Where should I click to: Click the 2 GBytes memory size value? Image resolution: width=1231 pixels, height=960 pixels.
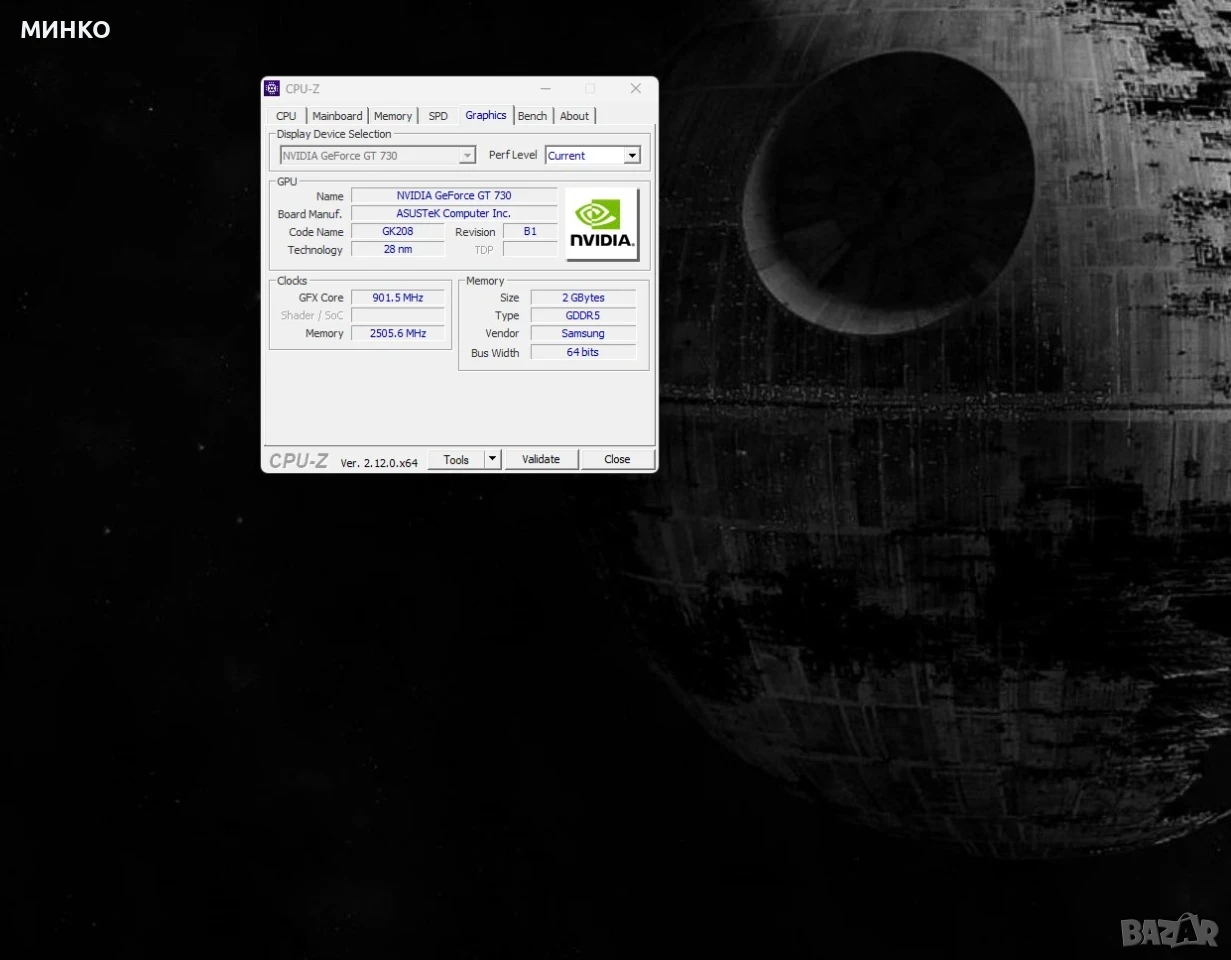pos(583,298)
